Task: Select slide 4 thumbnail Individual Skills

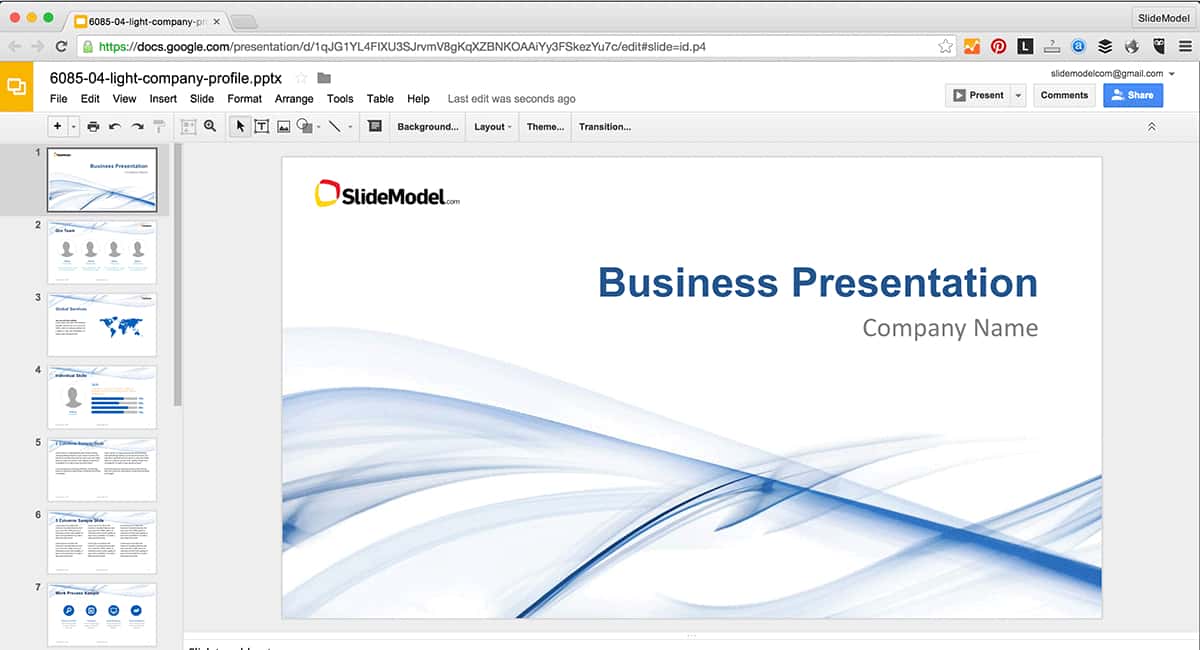Action: (x=102, y=398)
